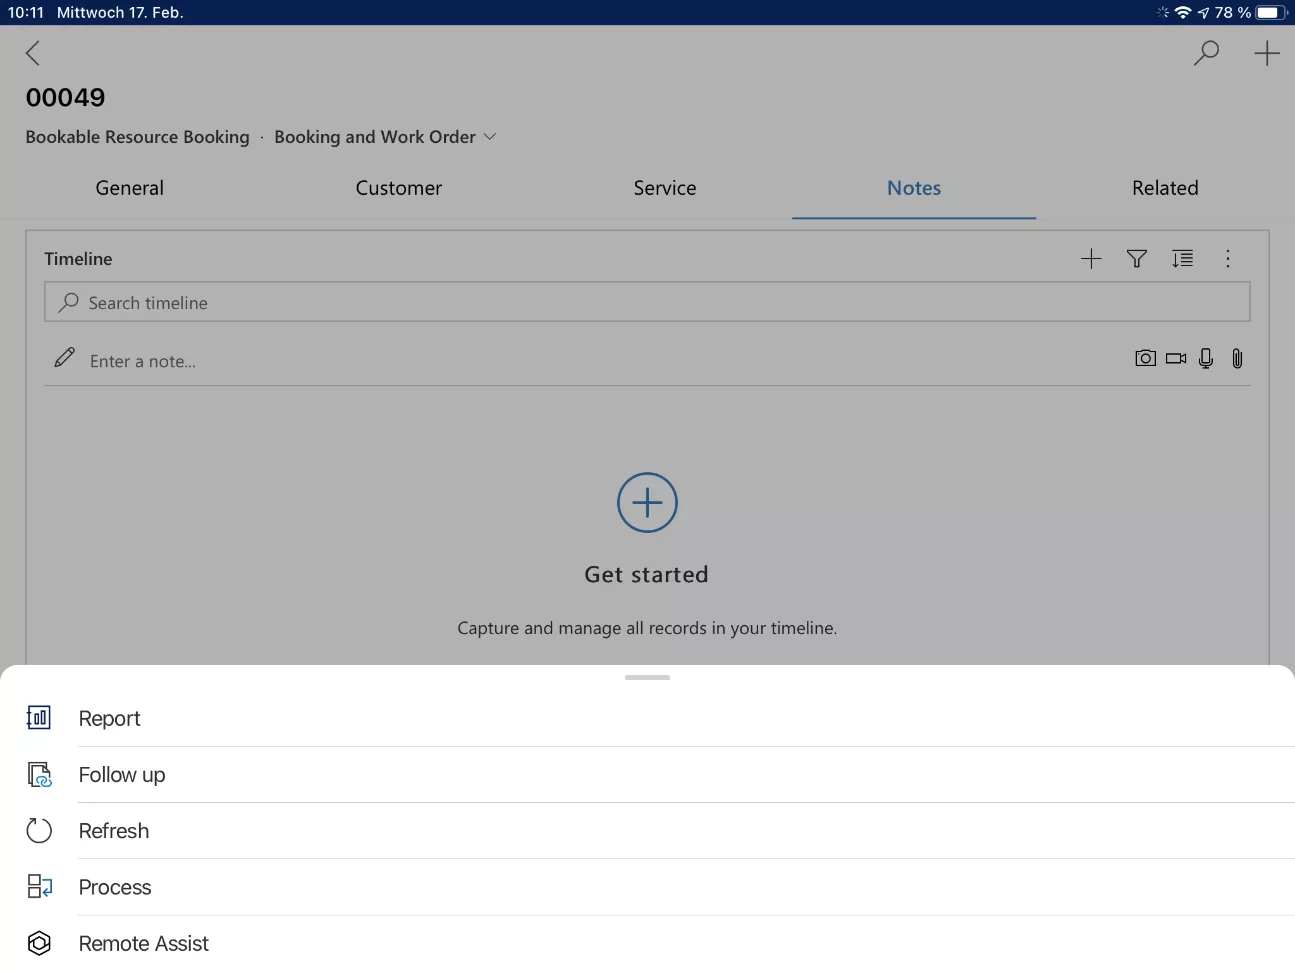Record video with the camcorder icon
The image size is (1295, 971).
1176,358
